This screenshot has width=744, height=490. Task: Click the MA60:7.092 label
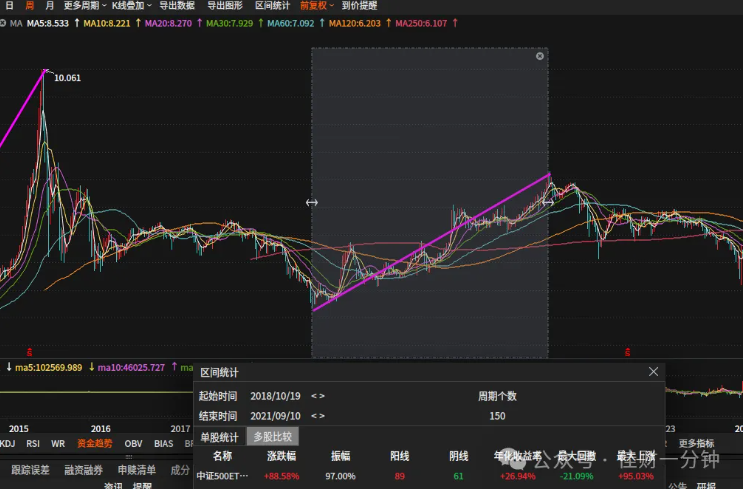tap(290, 23)
